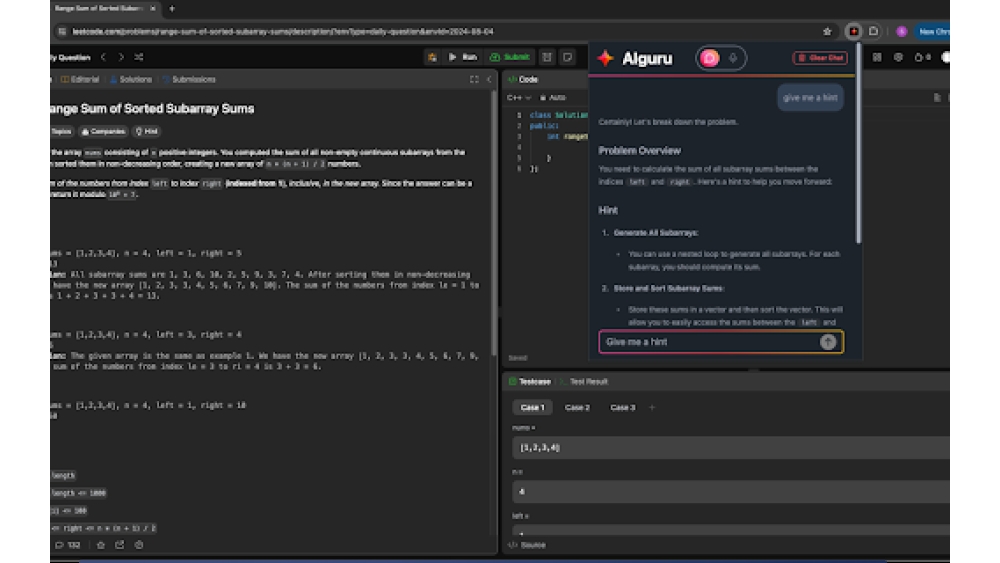1000x563 pixels.
Task: Reveal the problem Hint tag
Action: [147, 131]
